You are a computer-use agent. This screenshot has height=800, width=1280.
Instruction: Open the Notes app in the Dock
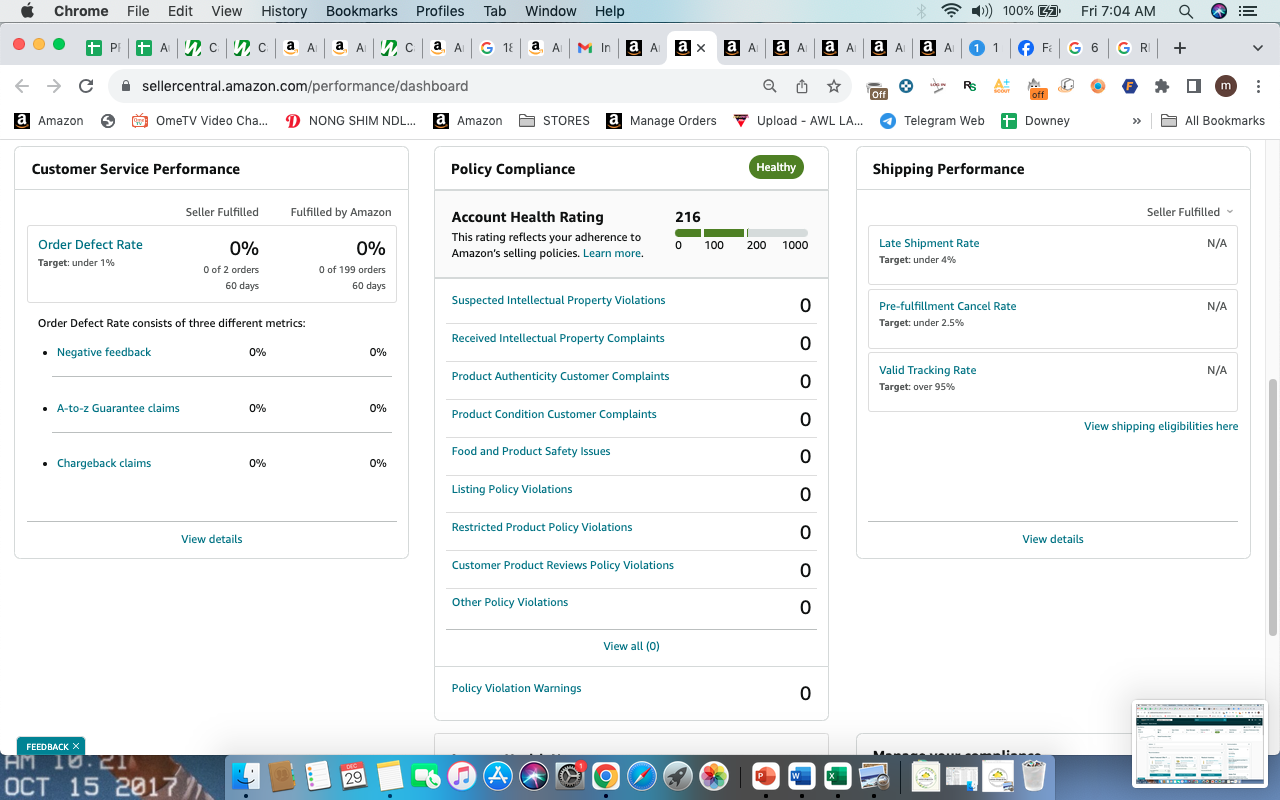(x=389, y=775)
